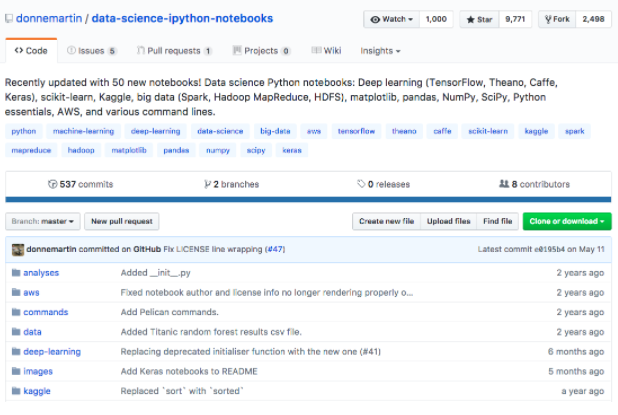Screen dimensions: 618x415
Task: View 2 branches list
Action: pos(232,184)
